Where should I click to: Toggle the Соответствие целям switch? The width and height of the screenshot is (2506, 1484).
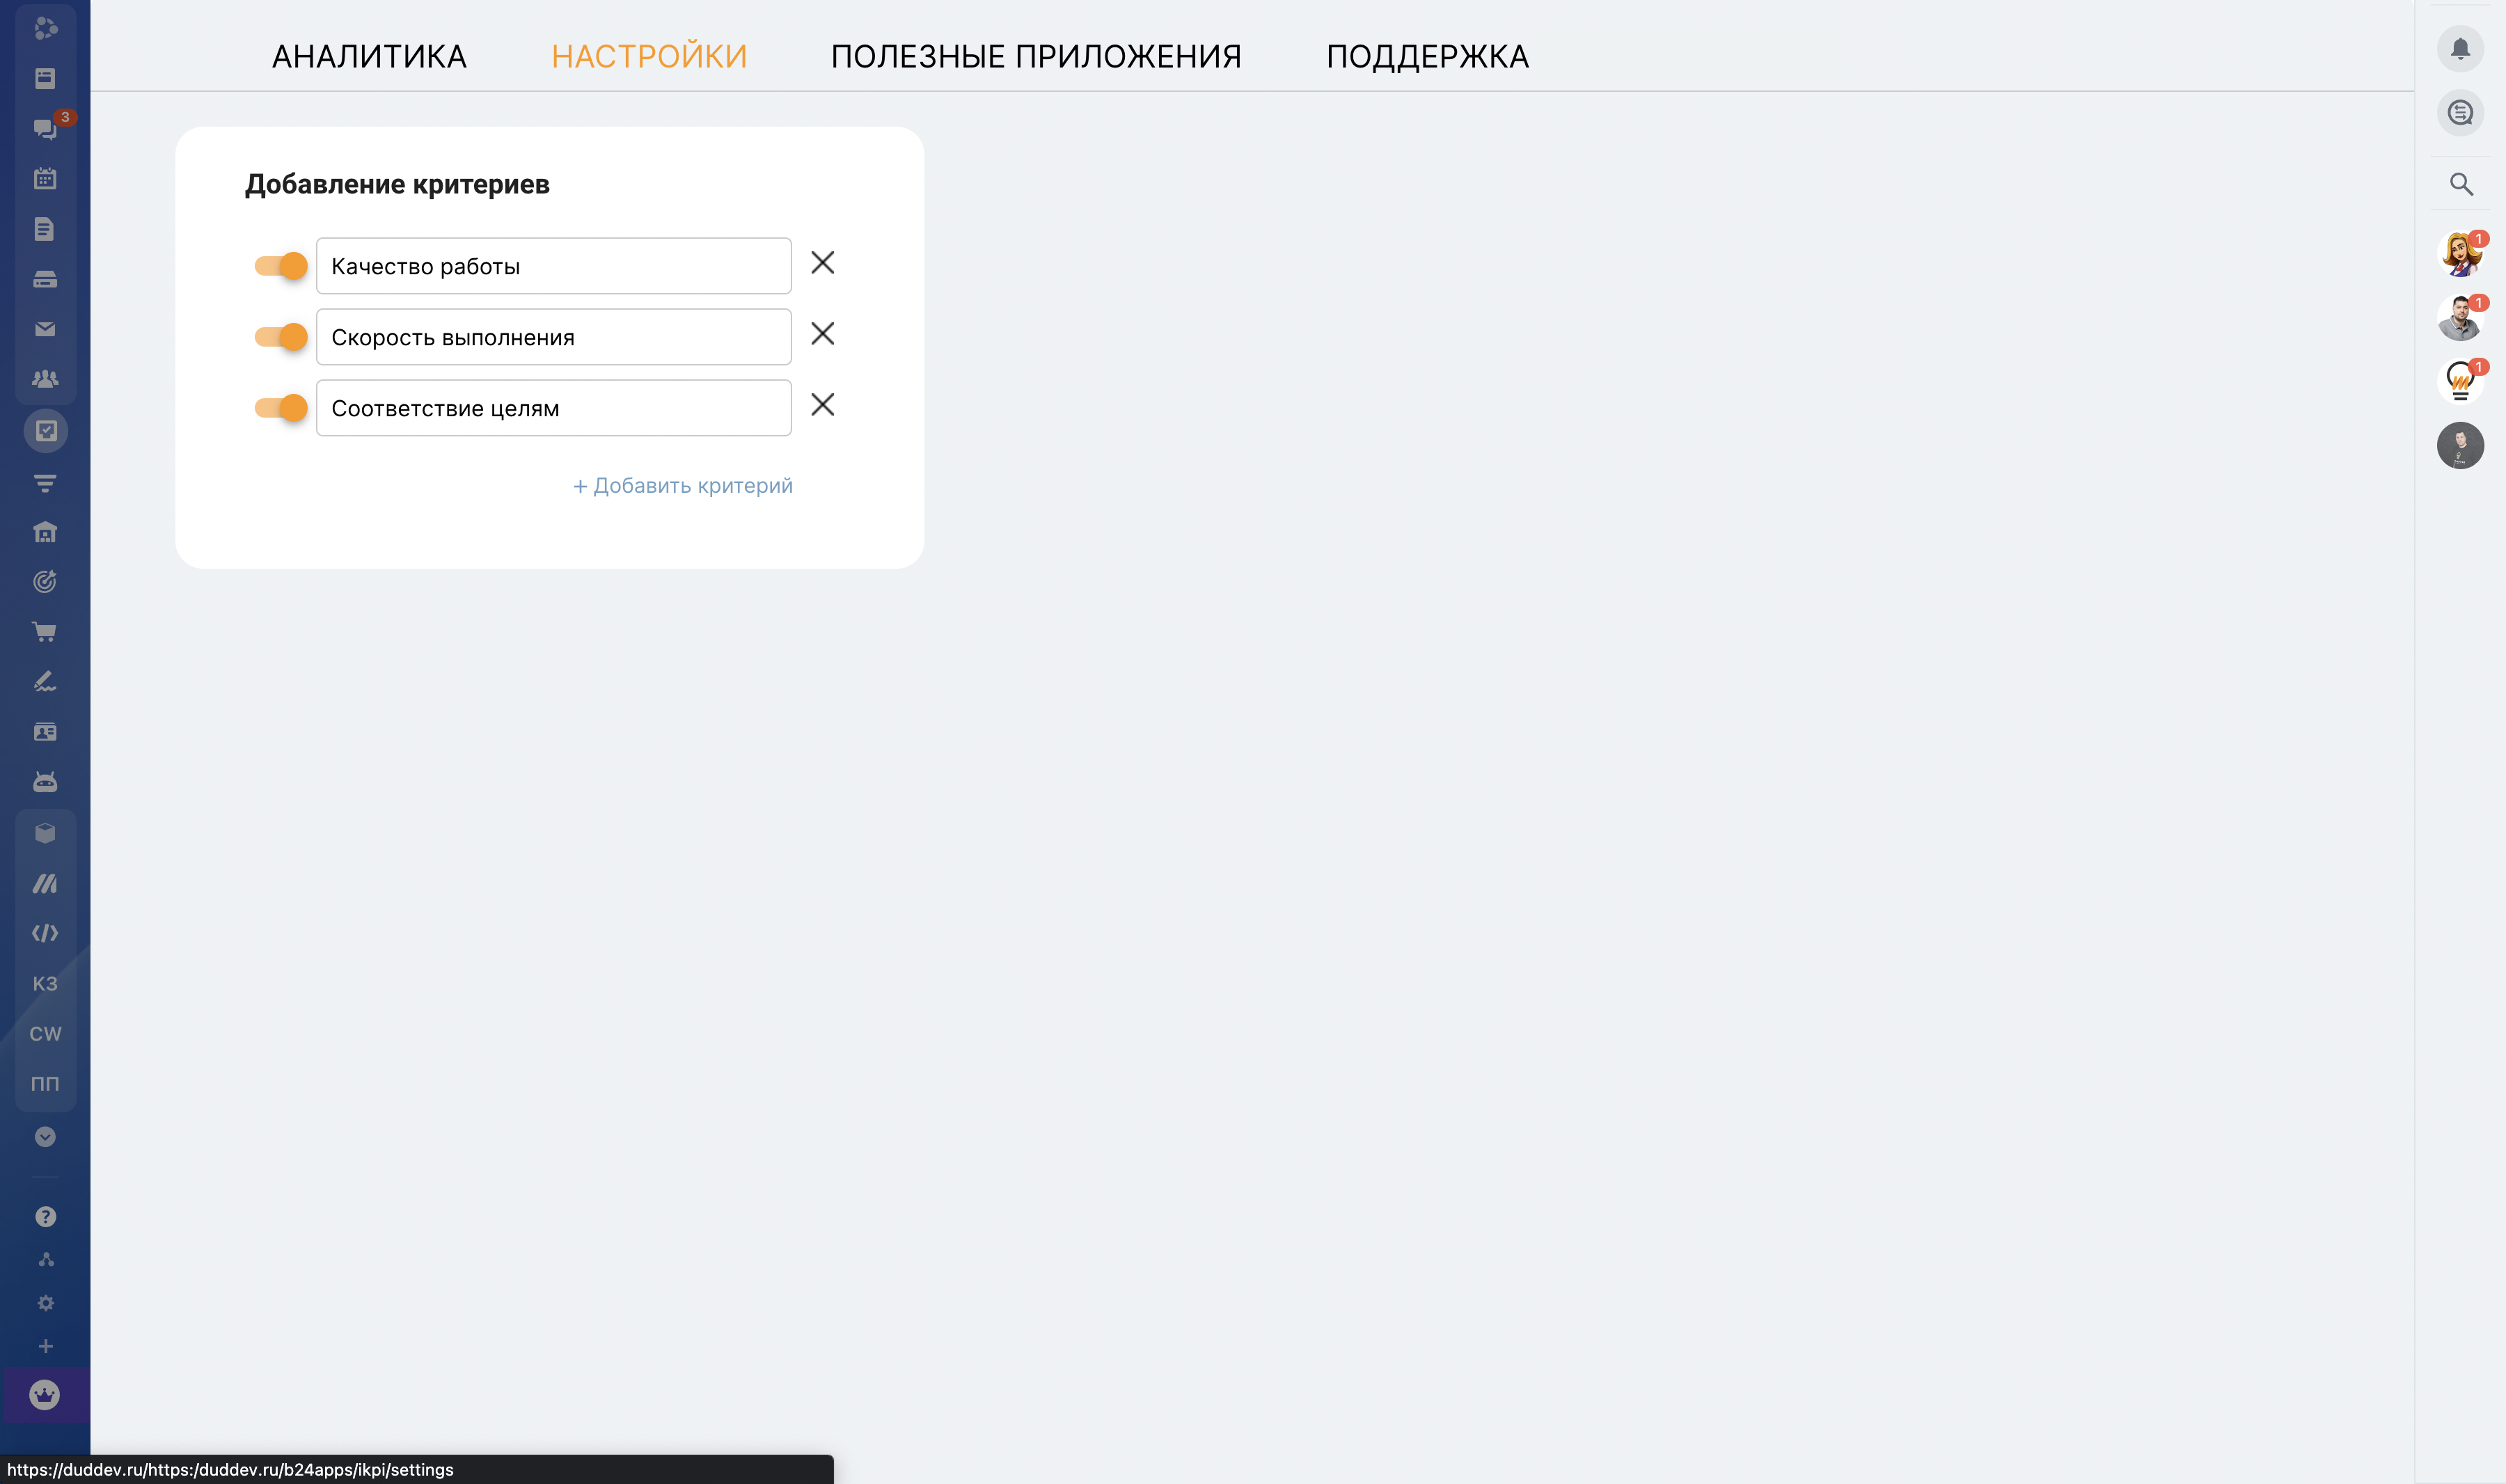tap(281, 408)
